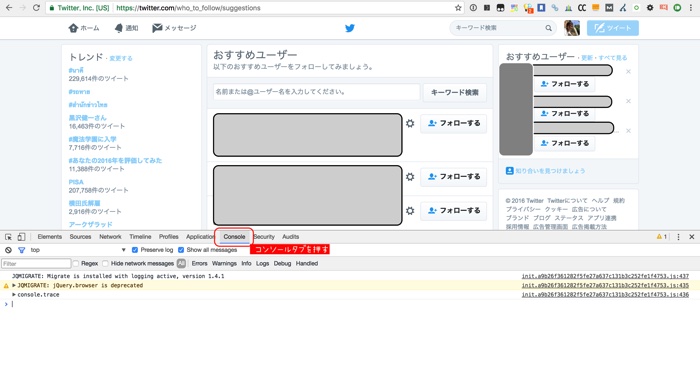The width and height of the screenshot is (700, 392).
Task: Focus the name or @username search field
Action: tap(316, 92)
